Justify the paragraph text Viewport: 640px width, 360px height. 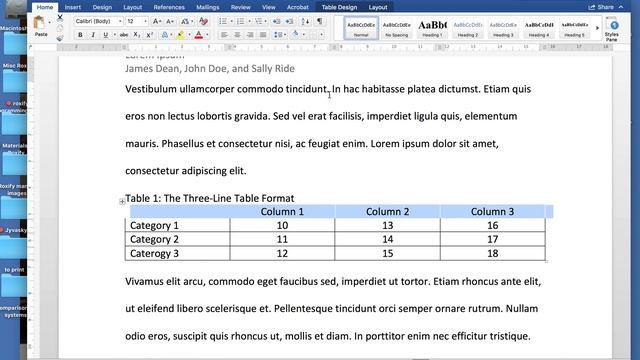pyautogui.click(x=263, y=35)
